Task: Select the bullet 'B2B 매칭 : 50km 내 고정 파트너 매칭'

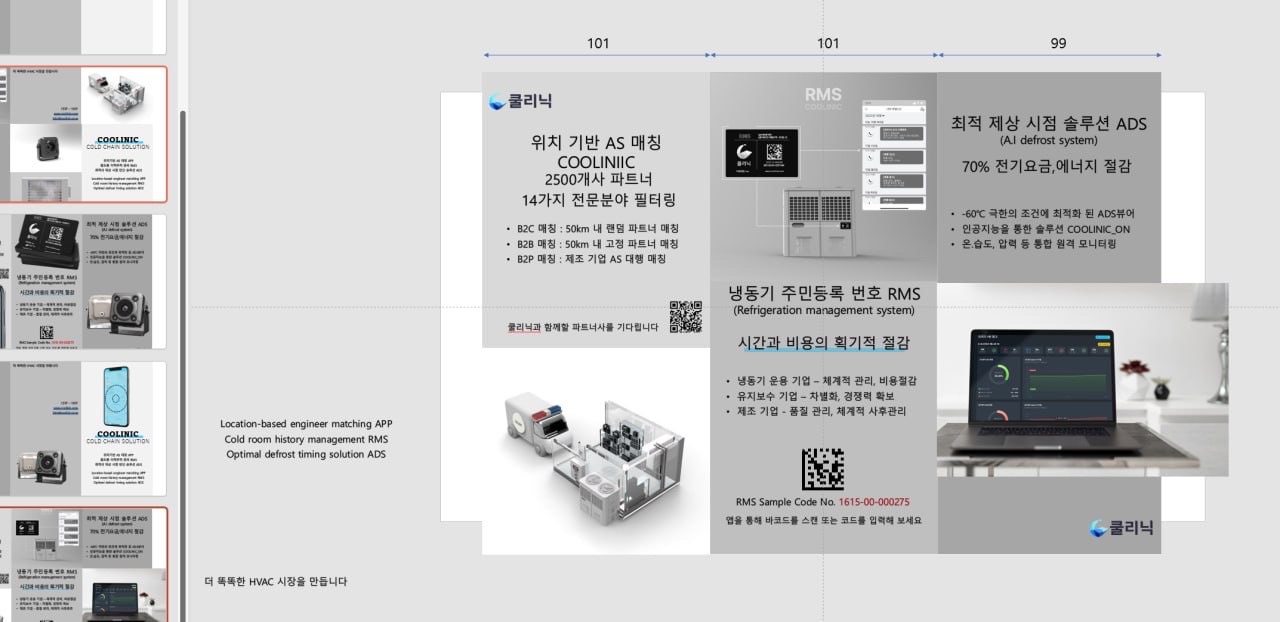Action: coord(592,243)
